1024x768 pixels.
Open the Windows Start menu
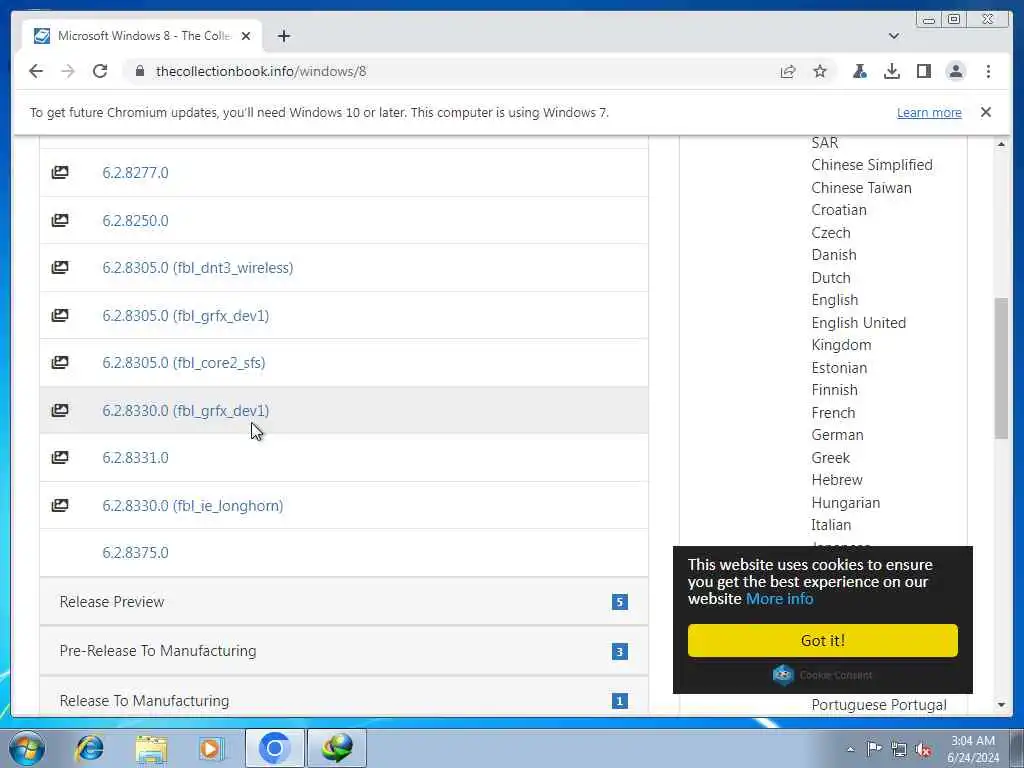tap(27, 748)
